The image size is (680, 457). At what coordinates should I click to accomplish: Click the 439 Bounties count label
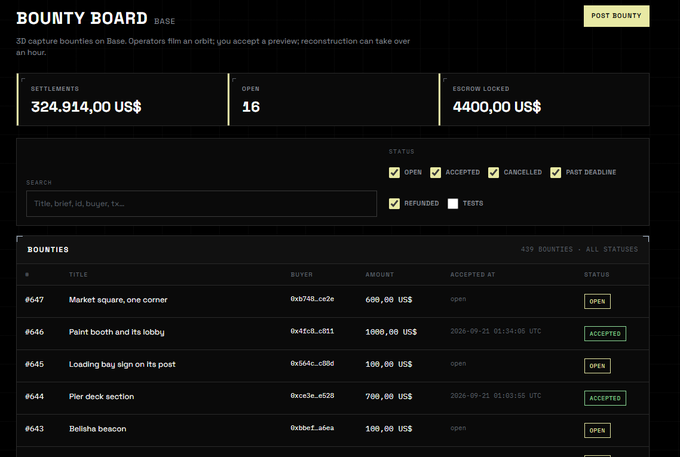pyautogui.click(x=546, y=249)
